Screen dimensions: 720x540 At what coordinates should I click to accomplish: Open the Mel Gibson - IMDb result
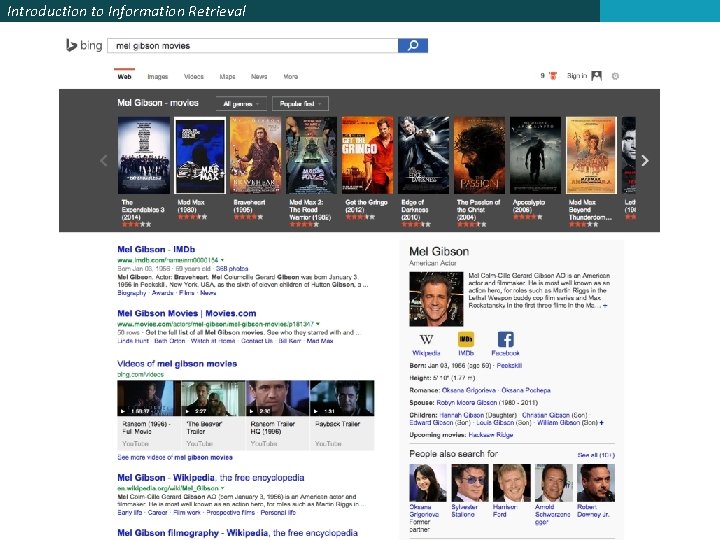pos(156,249)
